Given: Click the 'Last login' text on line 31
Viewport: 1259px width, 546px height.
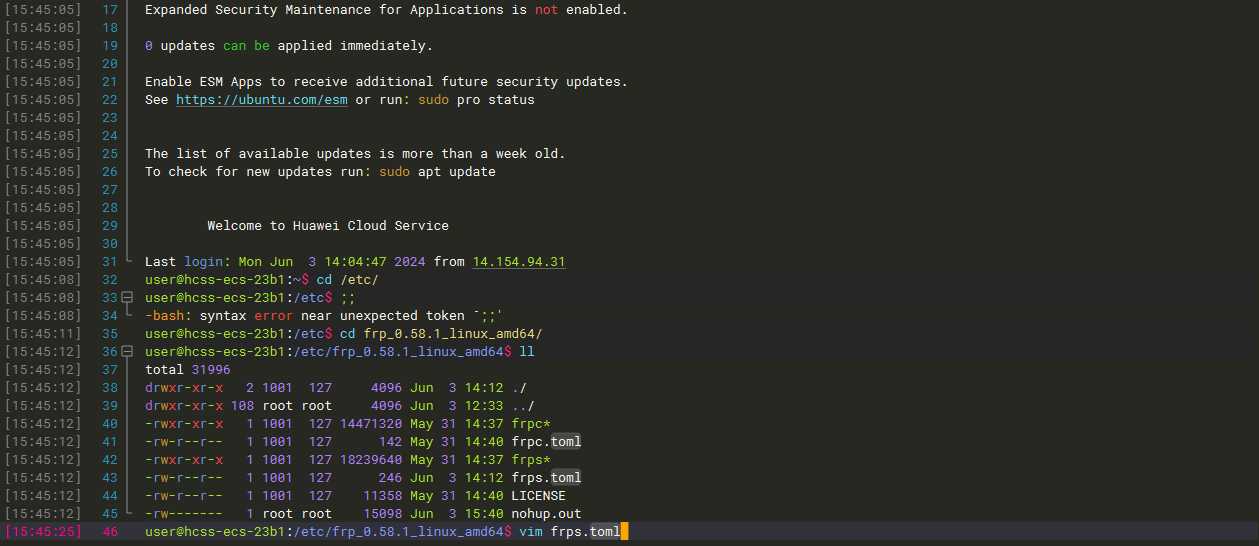Looking at the screenshot, I should [184, 262].
